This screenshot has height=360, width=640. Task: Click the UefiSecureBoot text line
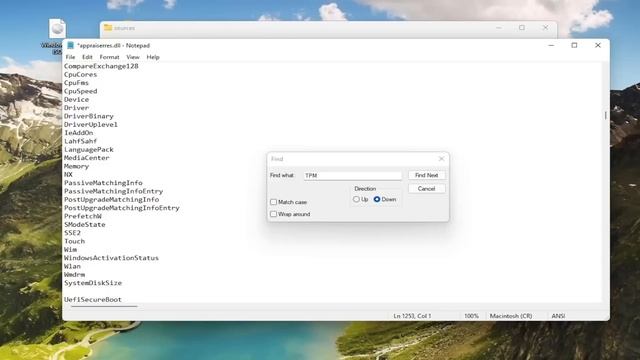(x=93, y=300)
